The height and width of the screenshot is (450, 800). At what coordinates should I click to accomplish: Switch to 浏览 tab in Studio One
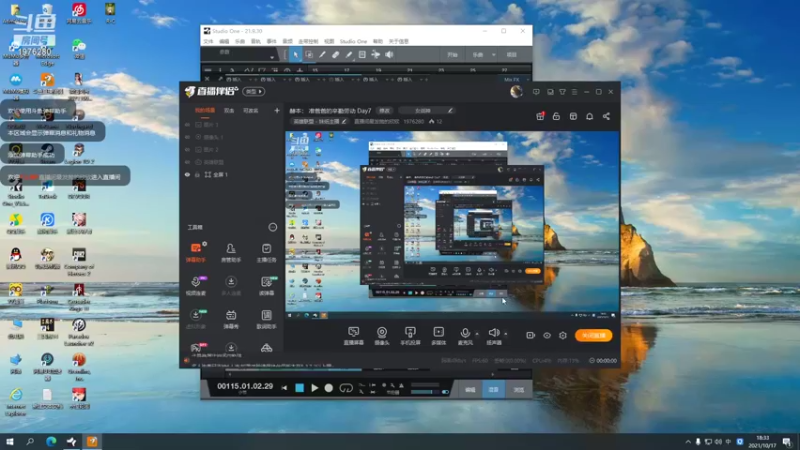coord(518,389)
